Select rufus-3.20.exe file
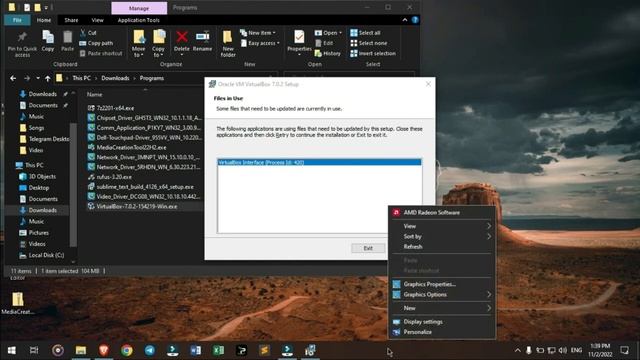Image resolution: width=640 pixels, height=360 pixels. pyautogui.click(x=114, y=177)
